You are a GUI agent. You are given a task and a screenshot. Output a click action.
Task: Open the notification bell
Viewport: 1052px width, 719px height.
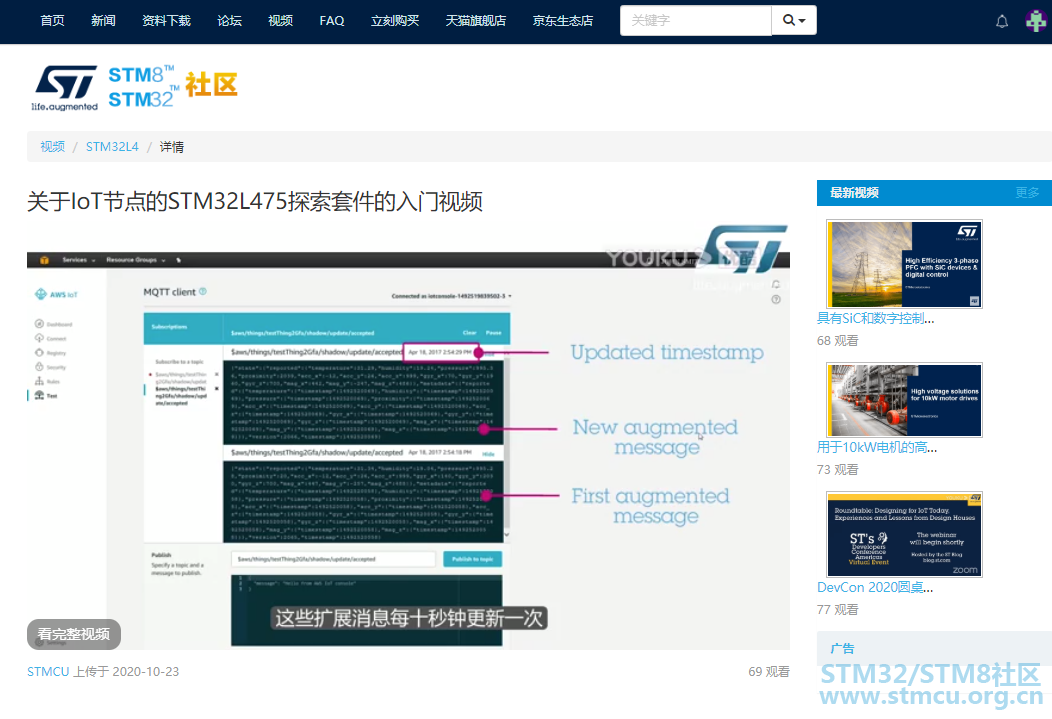coord(1002,21)
